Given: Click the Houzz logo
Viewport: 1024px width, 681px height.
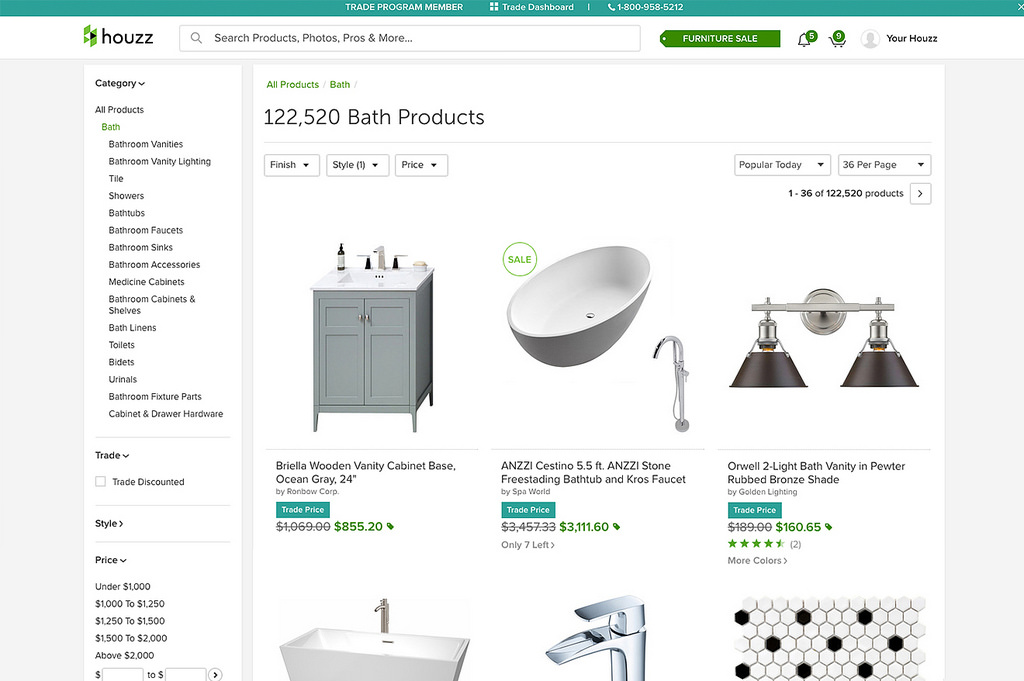Looking at the screenshot, I should pyautogui.click(x=118, y=37).
